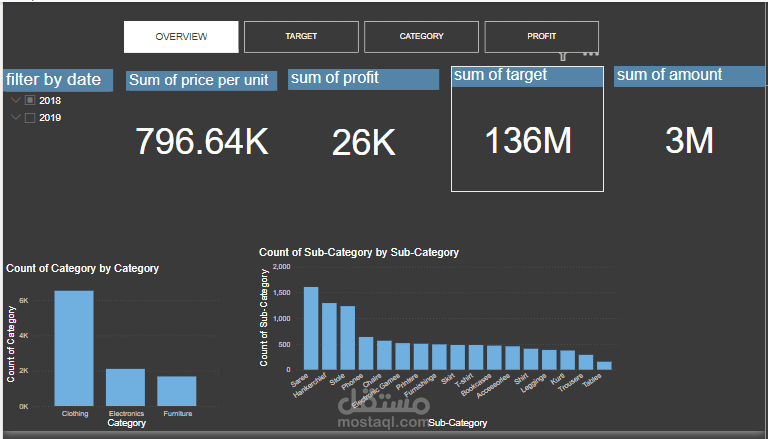Expand the 2018 year chevron

point(16,100)
